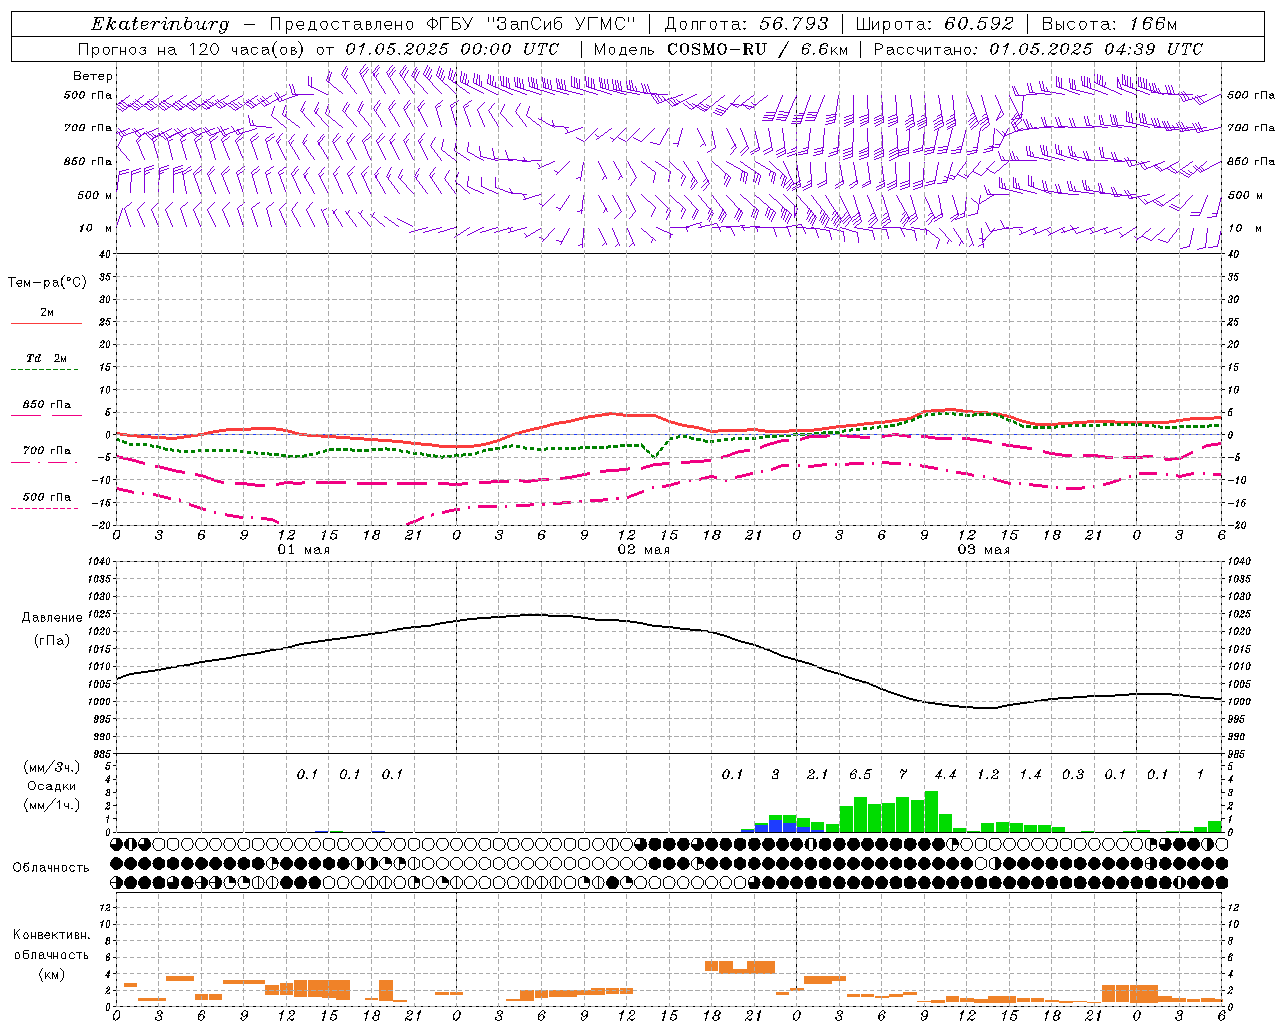
Task: Click the 03 мая date label
Action: pos(983,550)
